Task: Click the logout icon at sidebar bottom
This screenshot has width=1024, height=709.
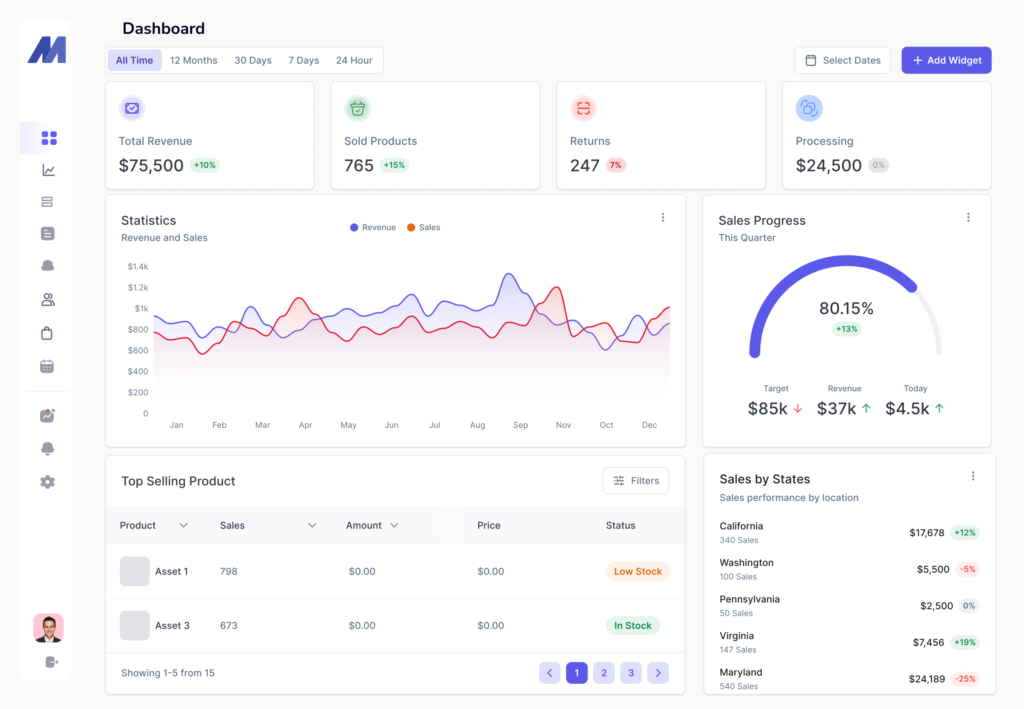Action: (x=52, y=662)
